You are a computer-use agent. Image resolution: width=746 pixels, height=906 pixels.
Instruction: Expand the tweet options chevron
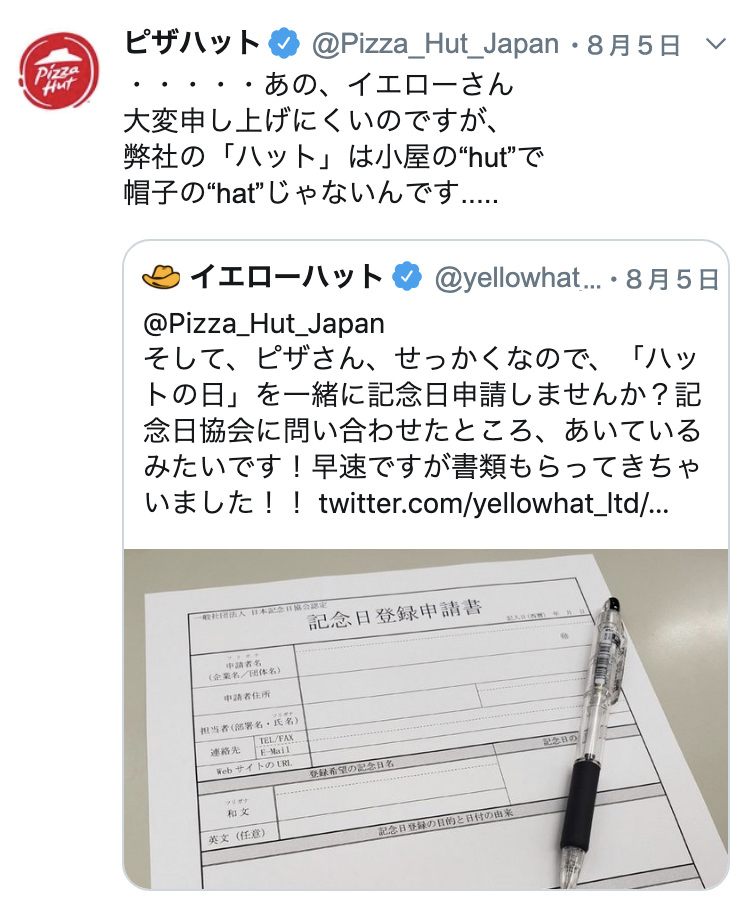click(715, 43)
